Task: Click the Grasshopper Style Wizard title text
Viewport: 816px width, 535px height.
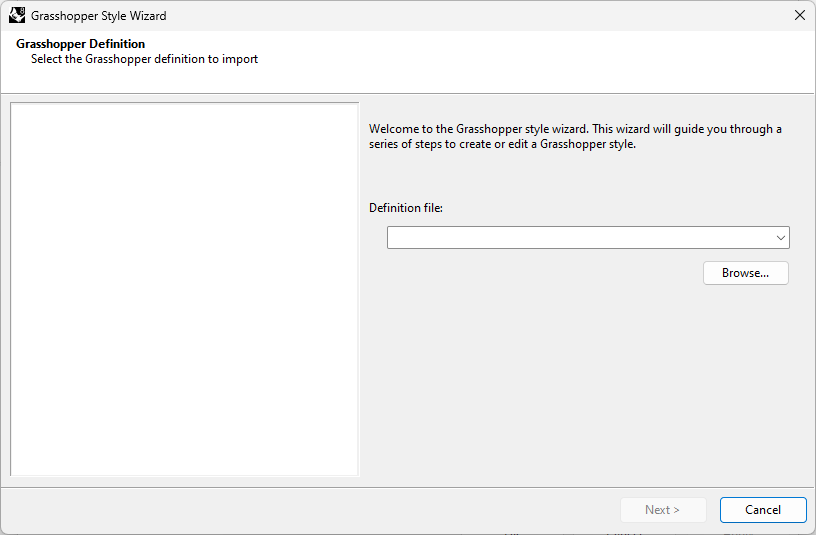Action: (99, 16)
